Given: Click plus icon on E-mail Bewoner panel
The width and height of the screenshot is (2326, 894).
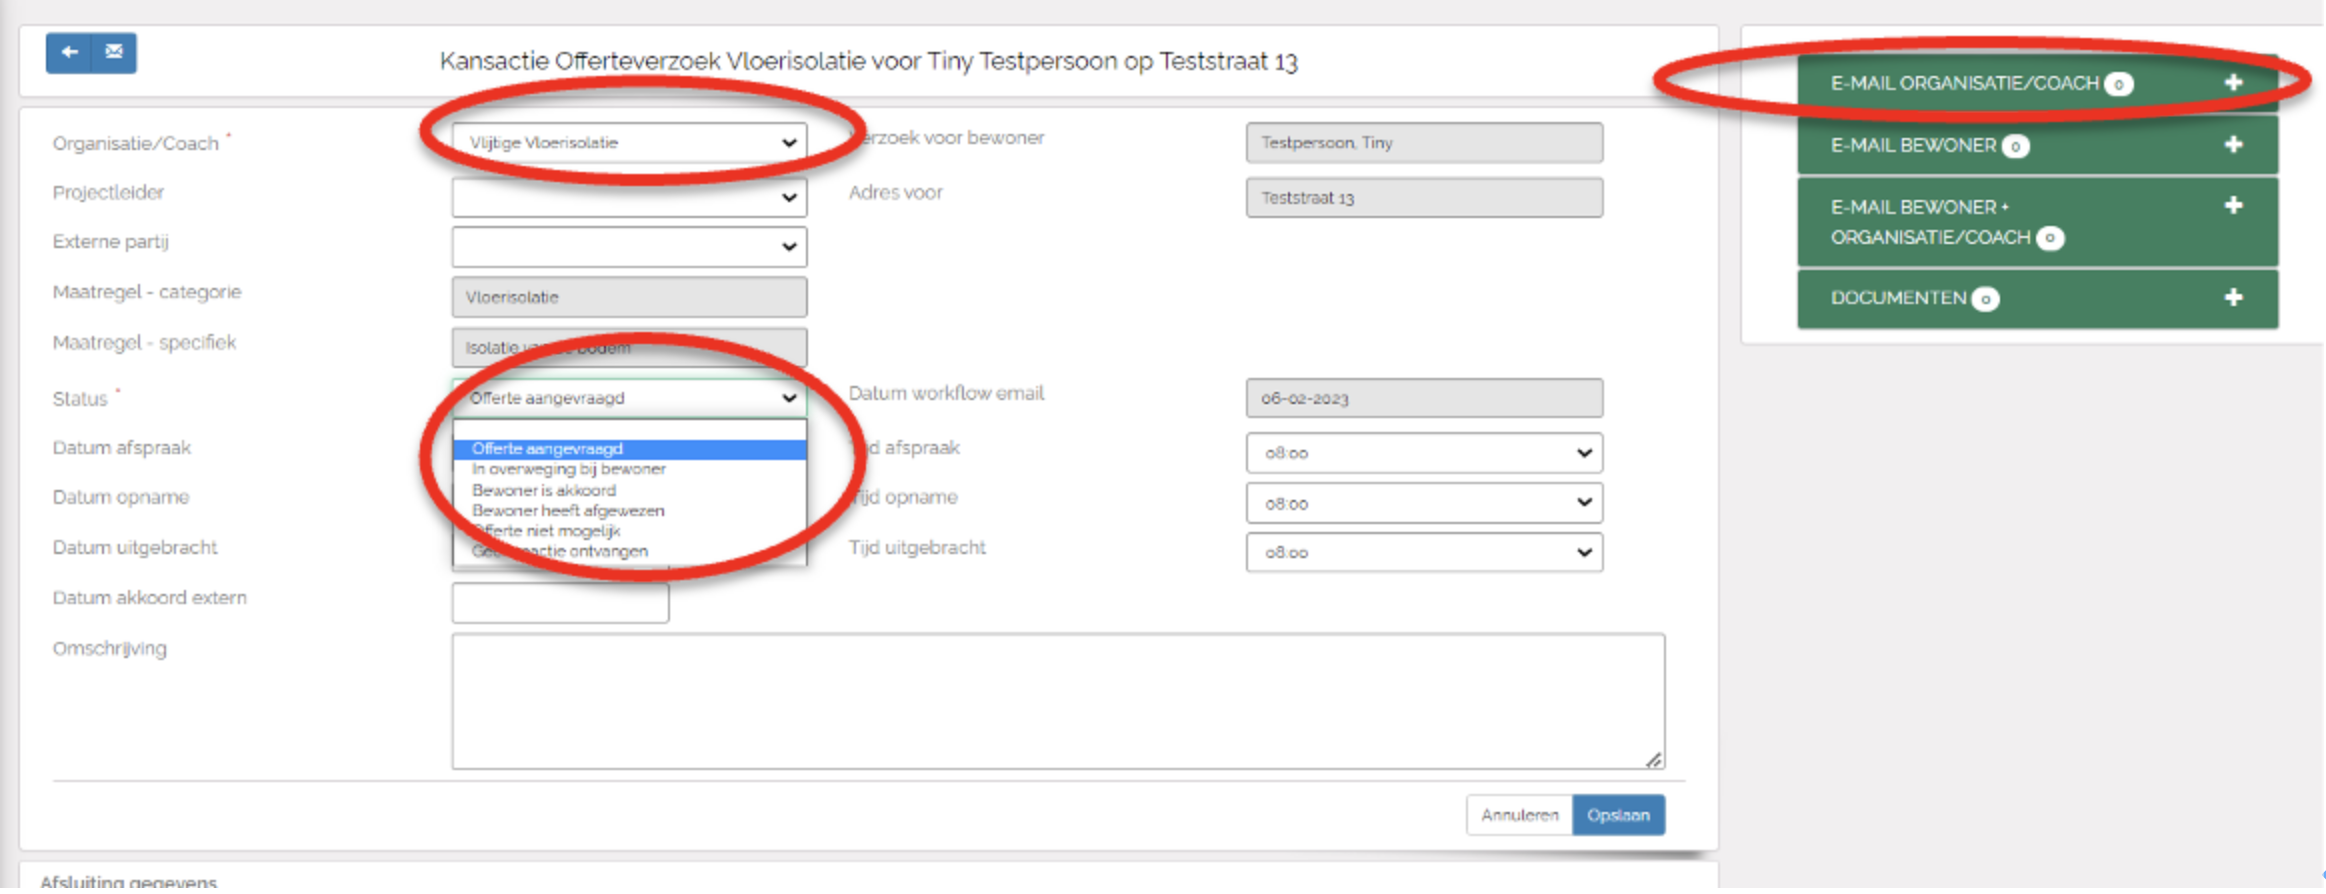Looking at the screenshot, I should tap(2233, 145).
